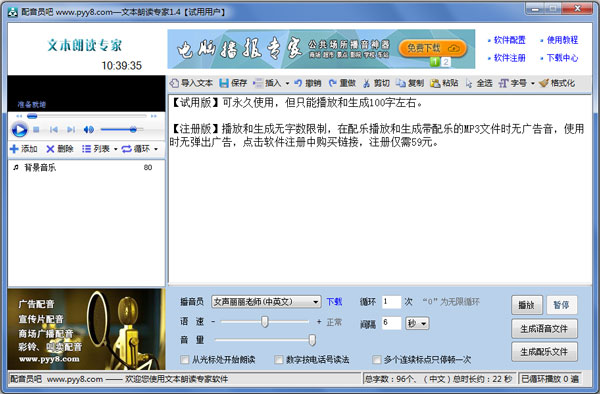Select the 背景音乐 track in the playlist
Screen dimensions: 600x394
86,168
